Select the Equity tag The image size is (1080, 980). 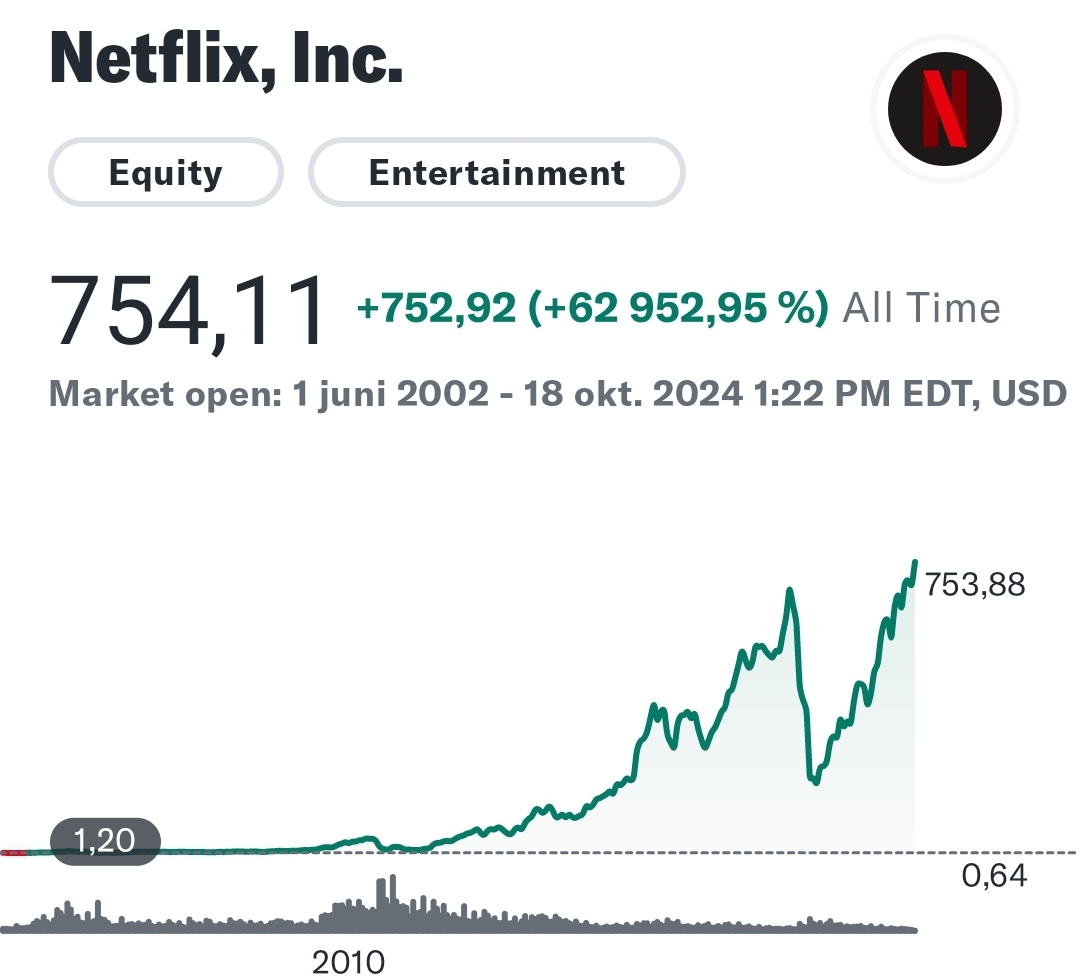(x=166, y=173)
